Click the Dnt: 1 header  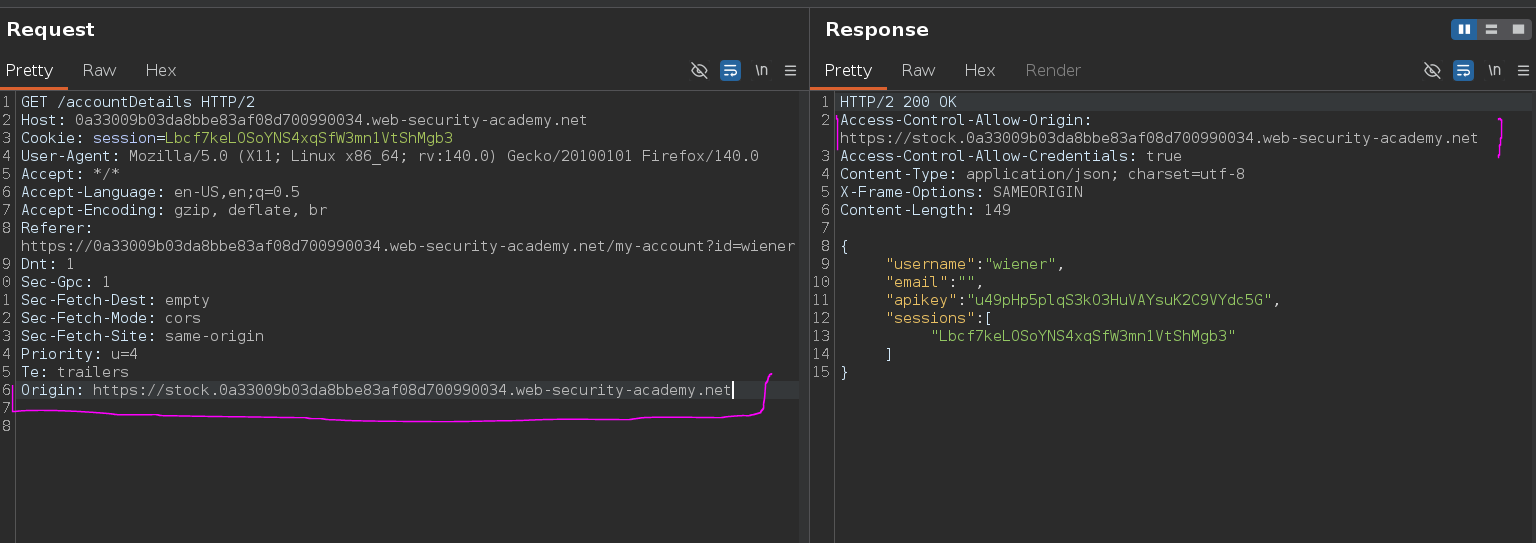click(48, 264)
